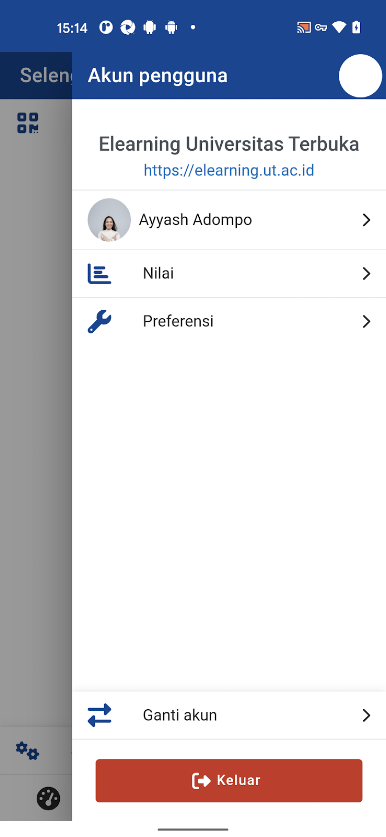Expand chevron on the Preferensi row

[366, 321]
